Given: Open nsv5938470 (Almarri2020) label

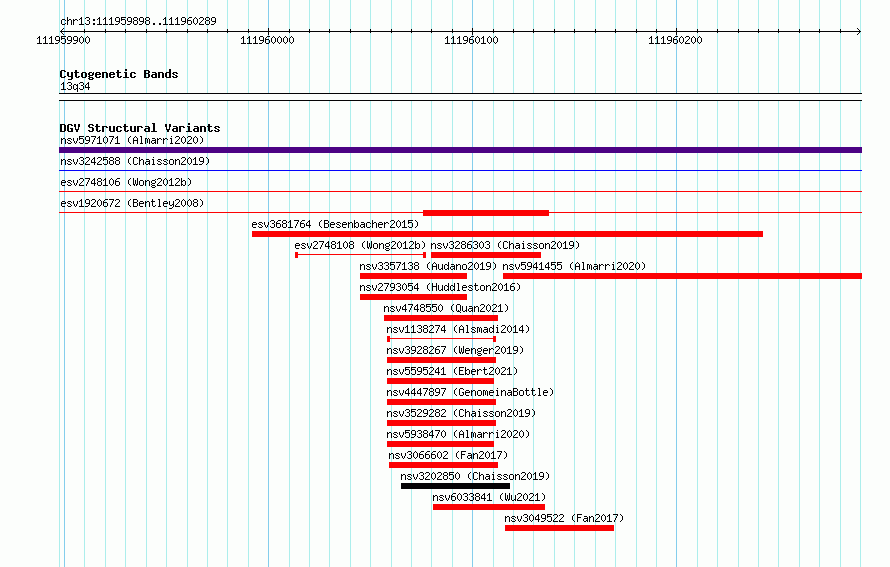Looking at the screenshot, I should click(458, 434).
